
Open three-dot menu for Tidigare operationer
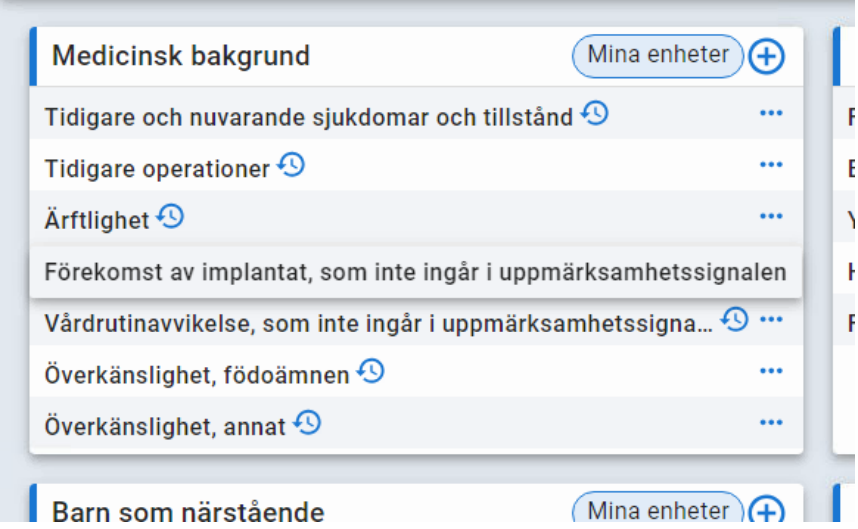point(770,165)
